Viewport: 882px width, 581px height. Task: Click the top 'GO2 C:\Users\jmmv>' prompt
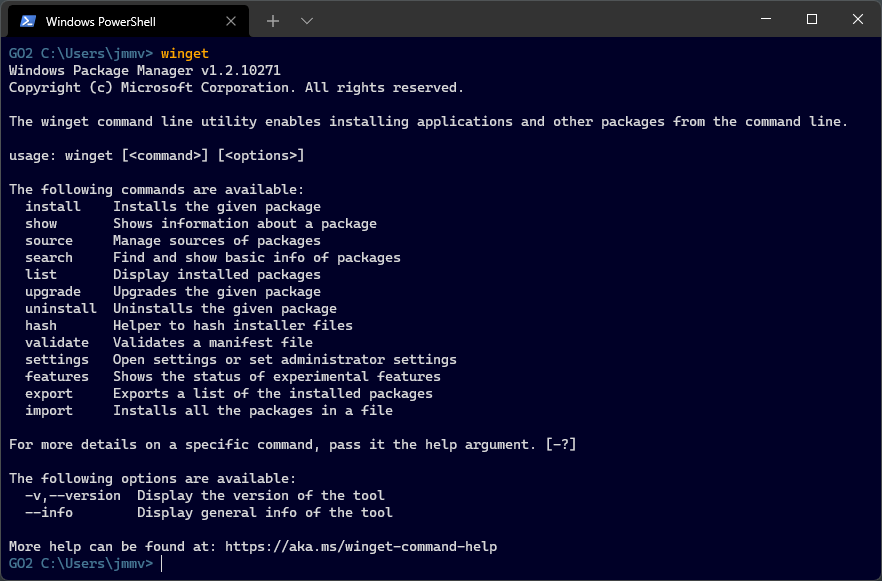point(80,53)
